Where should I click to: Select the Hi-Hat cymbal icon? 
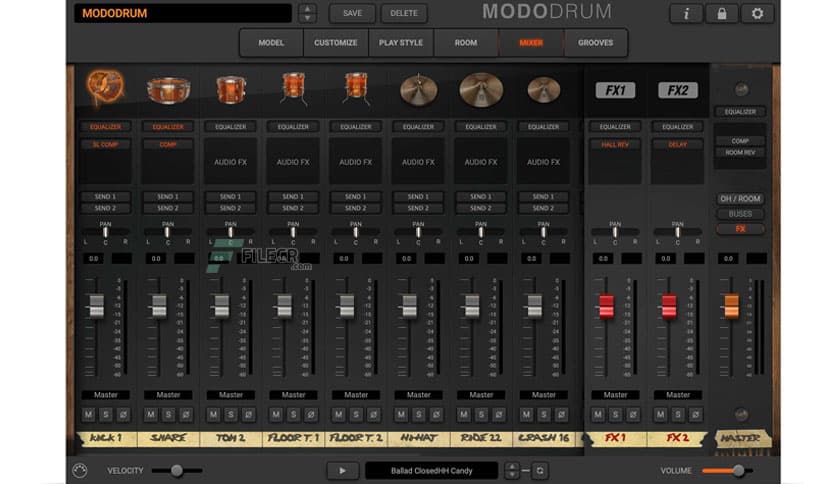(419, 90)
